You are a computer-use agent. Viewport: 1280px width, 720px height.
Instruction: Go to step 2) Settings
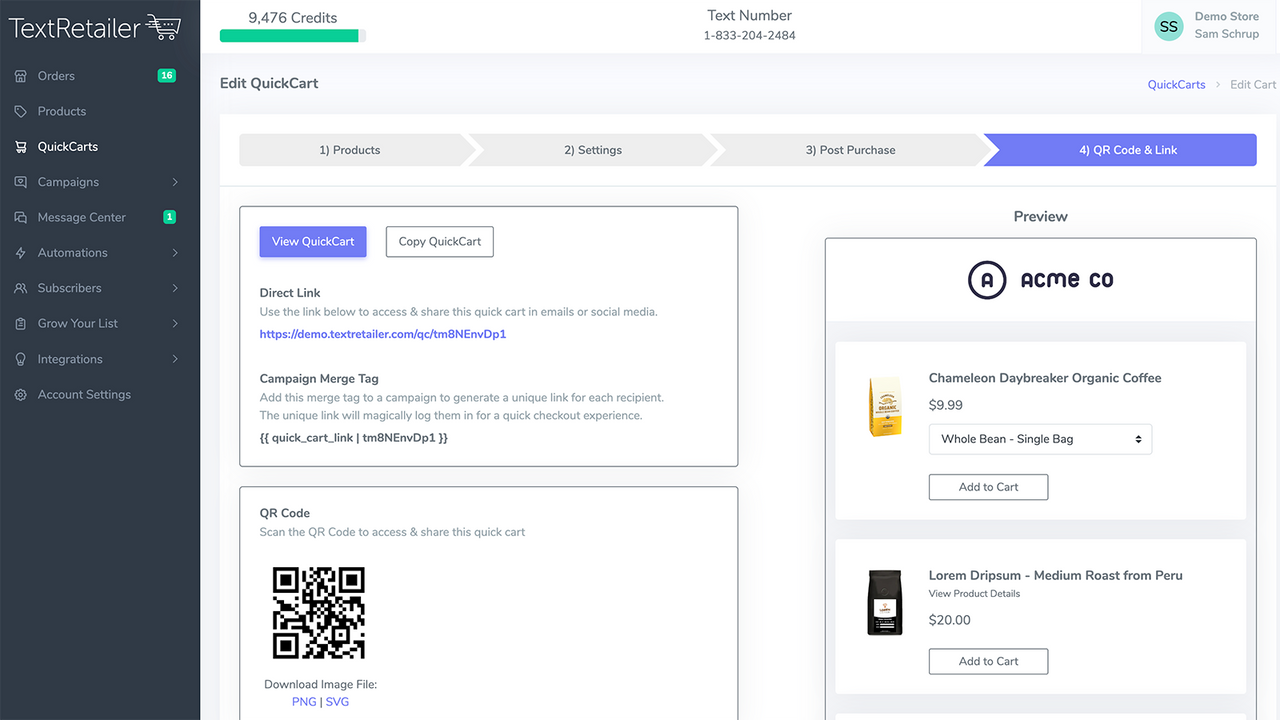pos(593,150)
